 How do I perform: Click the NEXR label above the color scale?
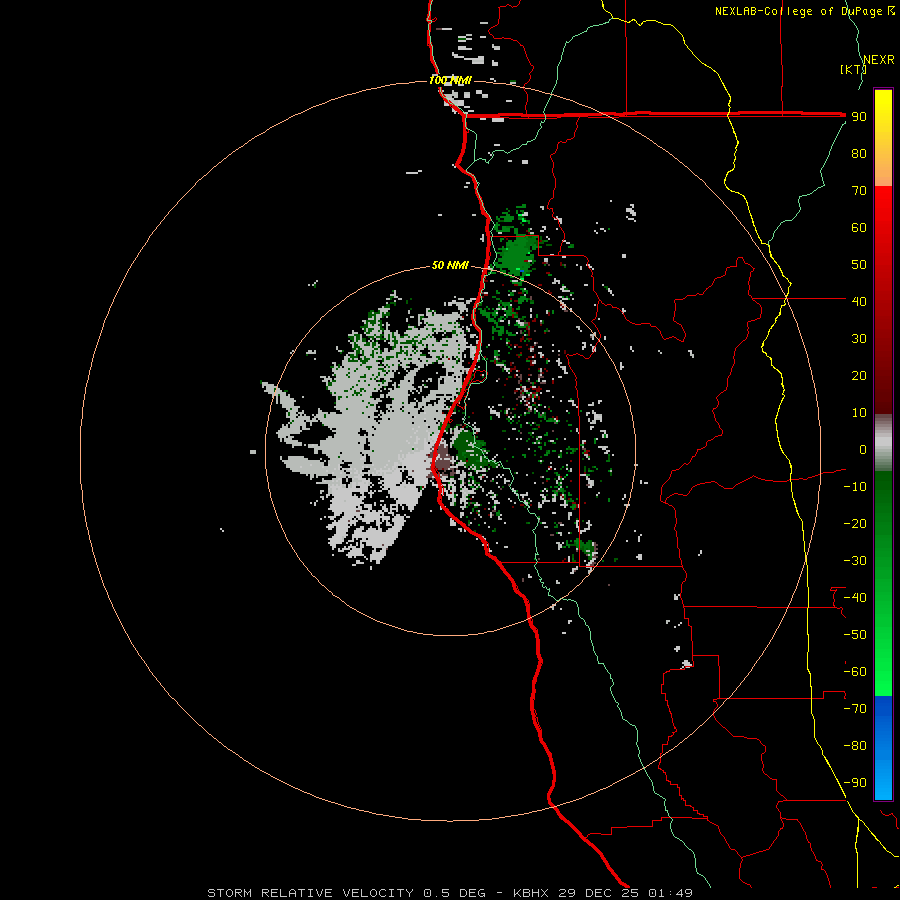(879, 60)
